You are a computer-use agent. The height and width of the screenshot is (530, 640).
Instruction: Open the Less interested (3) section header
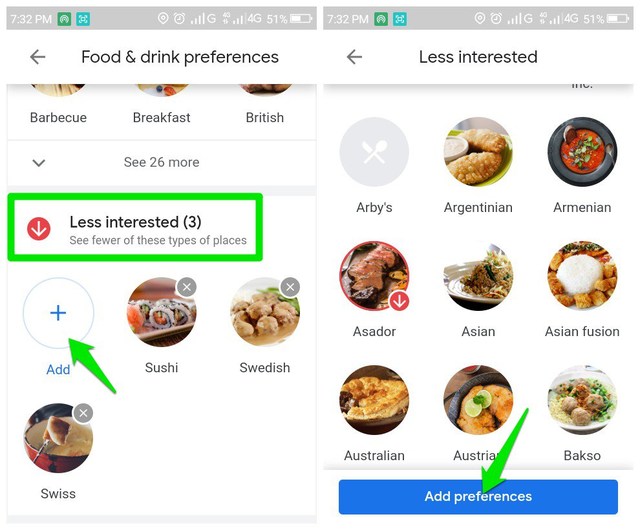point(135,227)
